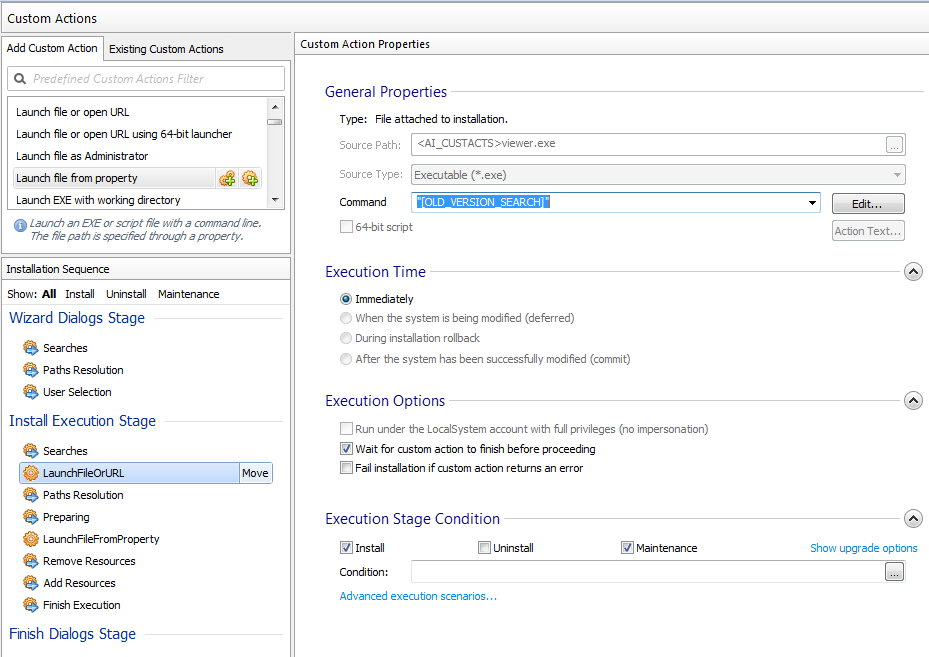Viewport: 929px width, 657px height.
Task: Switch to Existing Custom Actions tab
Action: tap(166, 49)
